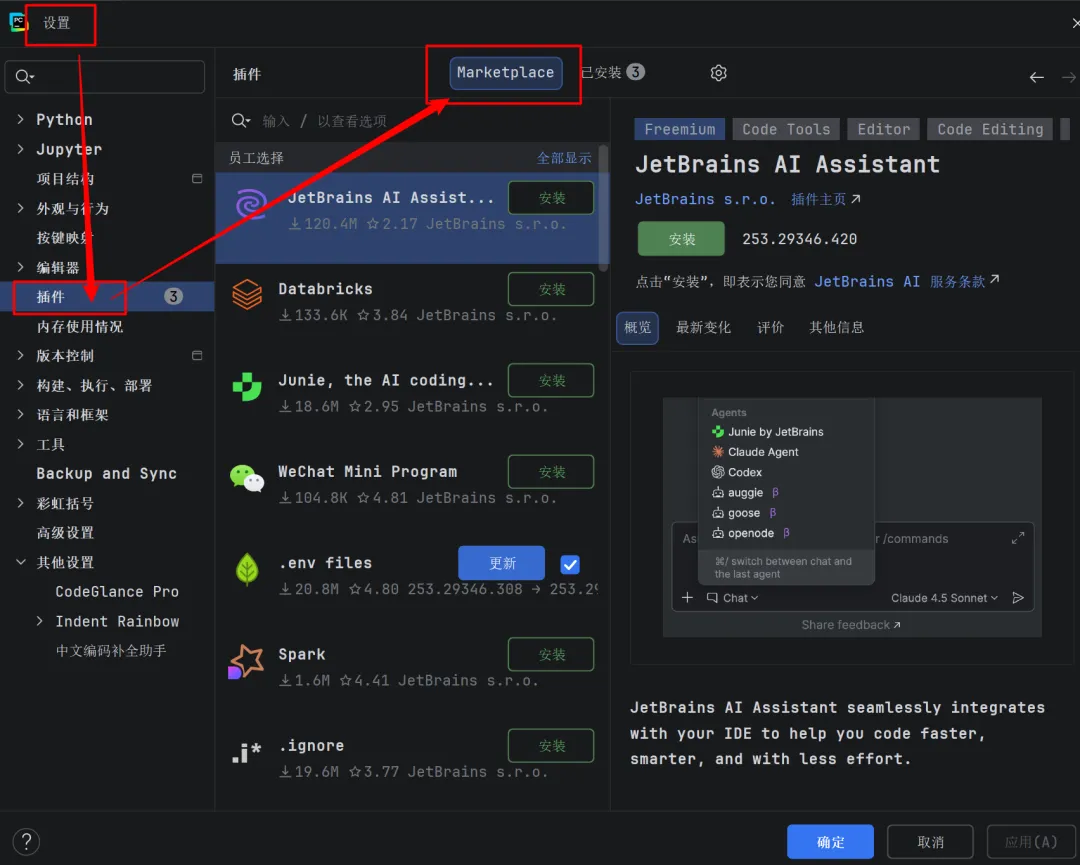Select the Freemium tag

[x=679, y=129]
